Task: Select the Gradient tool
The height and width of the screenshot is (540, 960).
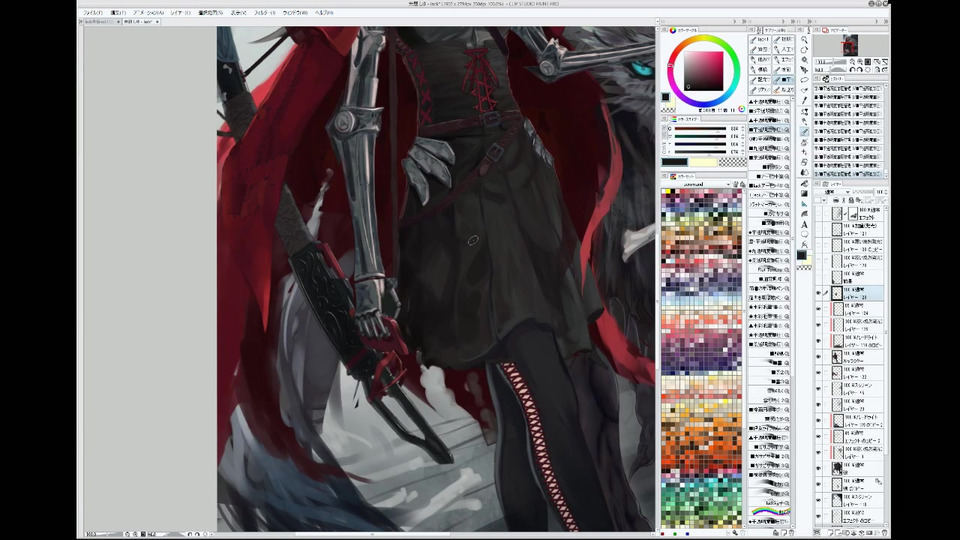Action: click(804, 193)
